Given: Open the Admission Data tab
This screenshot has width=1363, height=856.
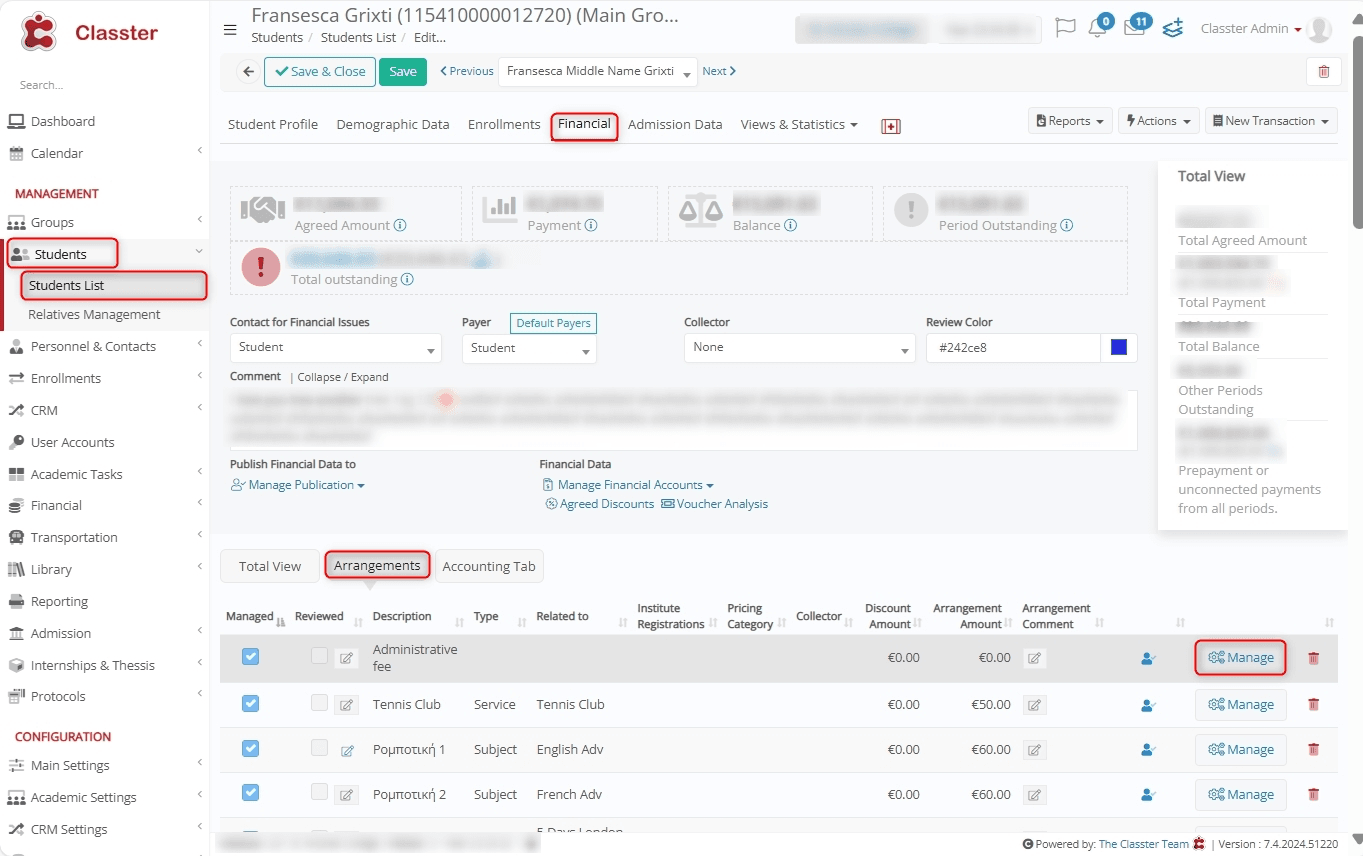Looking at the screenshot, I should (675, 125).
